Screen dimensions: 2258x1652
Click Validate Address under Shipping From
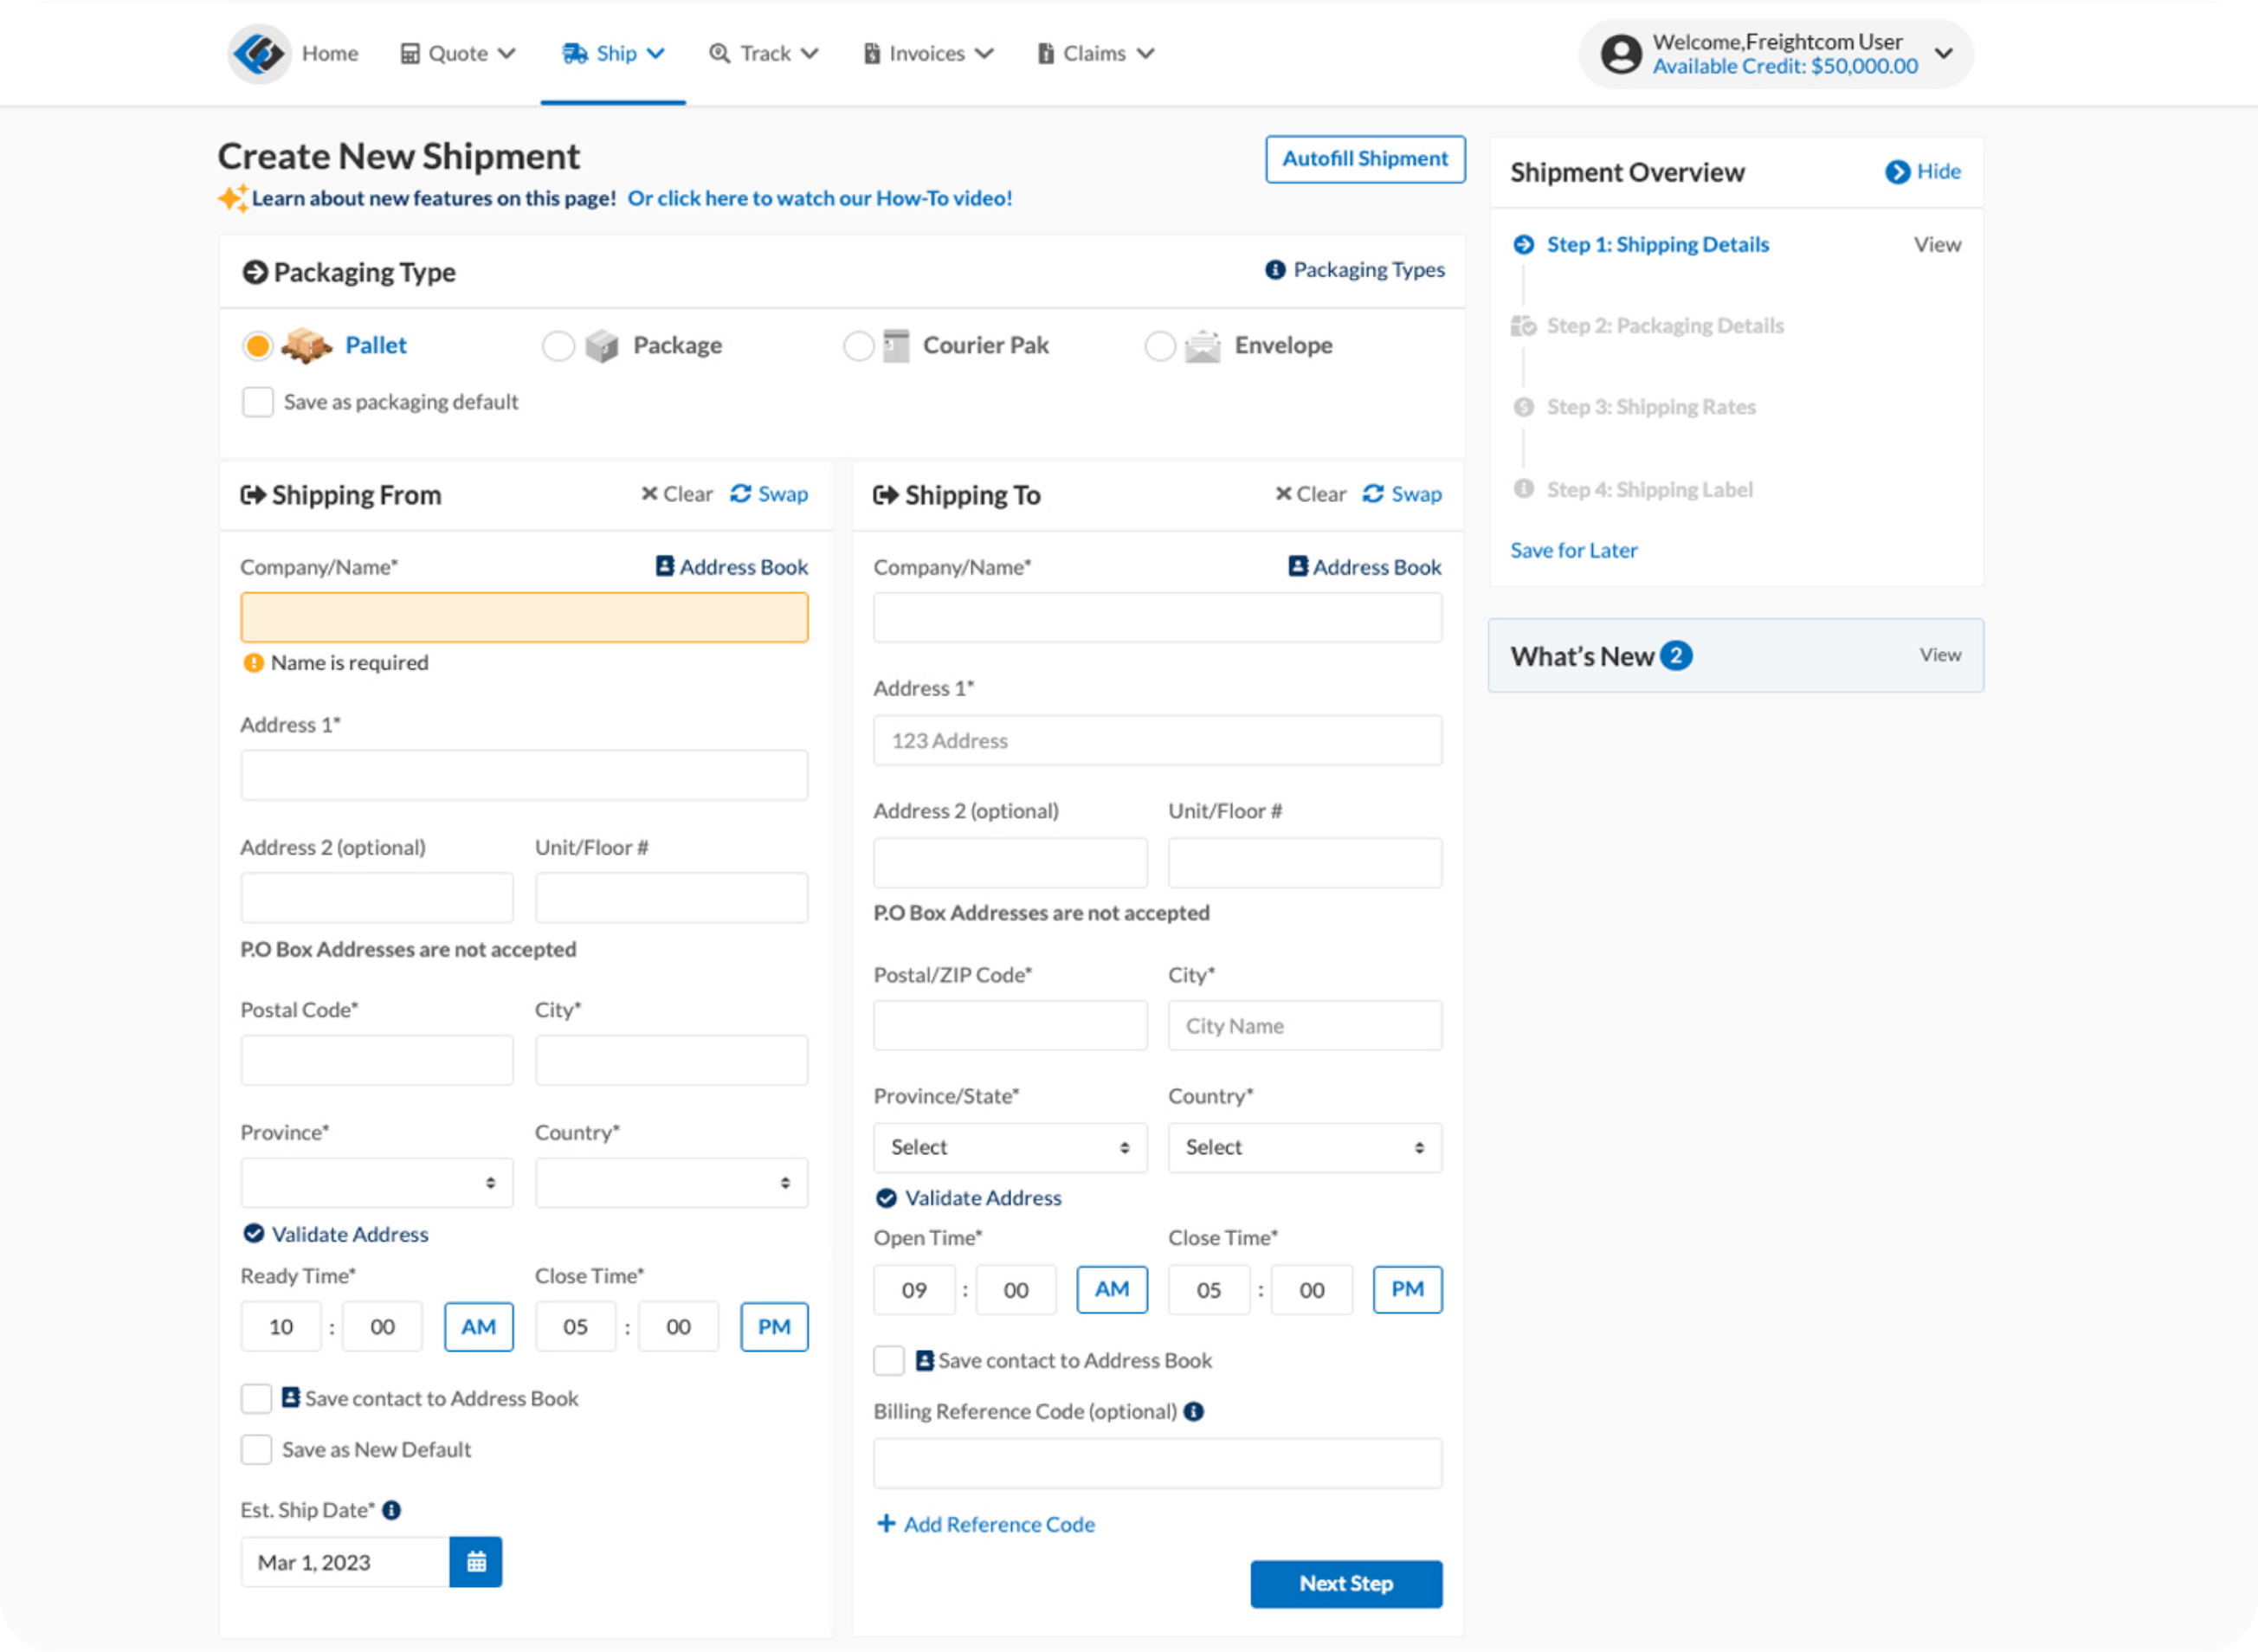click(334, 1233)
